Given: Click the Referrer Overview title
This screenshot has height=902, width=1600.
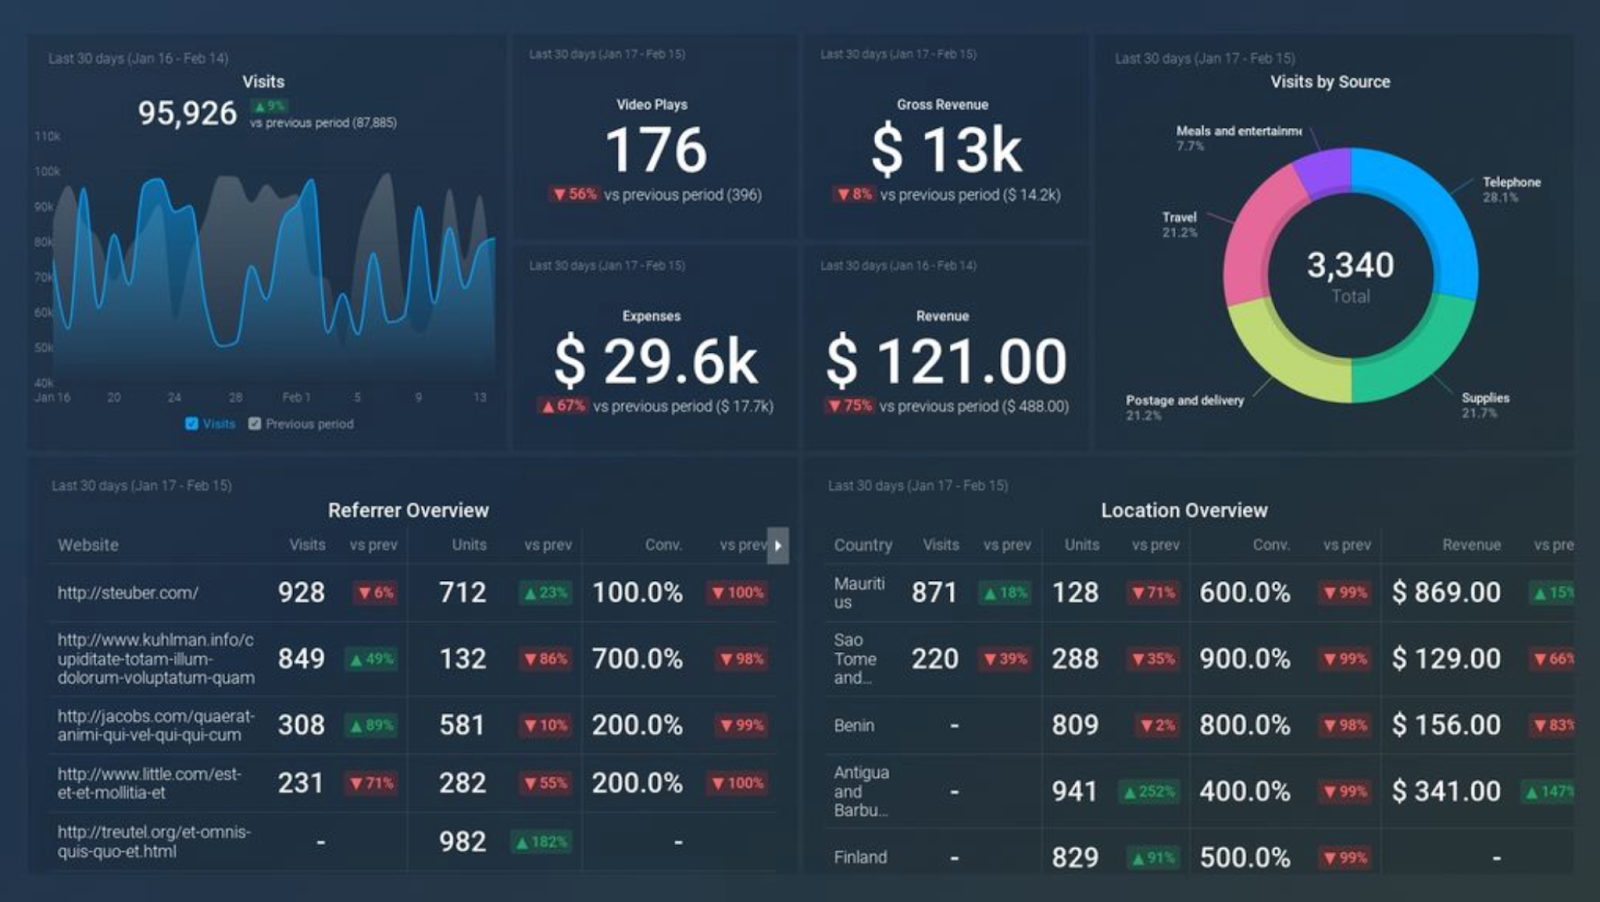Looking at the screenshot, I should coord(408,510).
